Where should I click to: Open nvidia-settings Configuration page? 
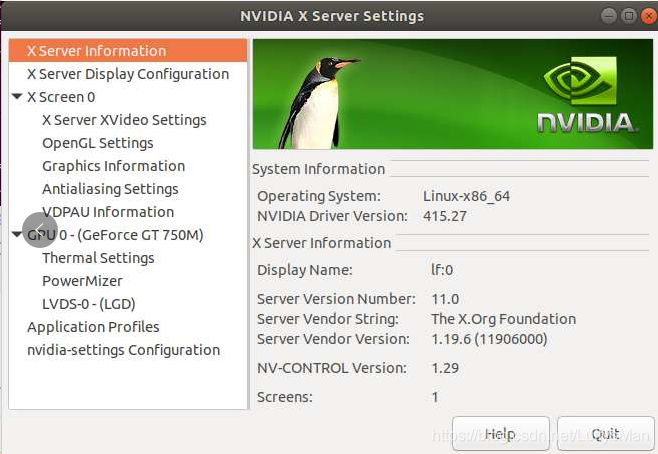point(124,350)
